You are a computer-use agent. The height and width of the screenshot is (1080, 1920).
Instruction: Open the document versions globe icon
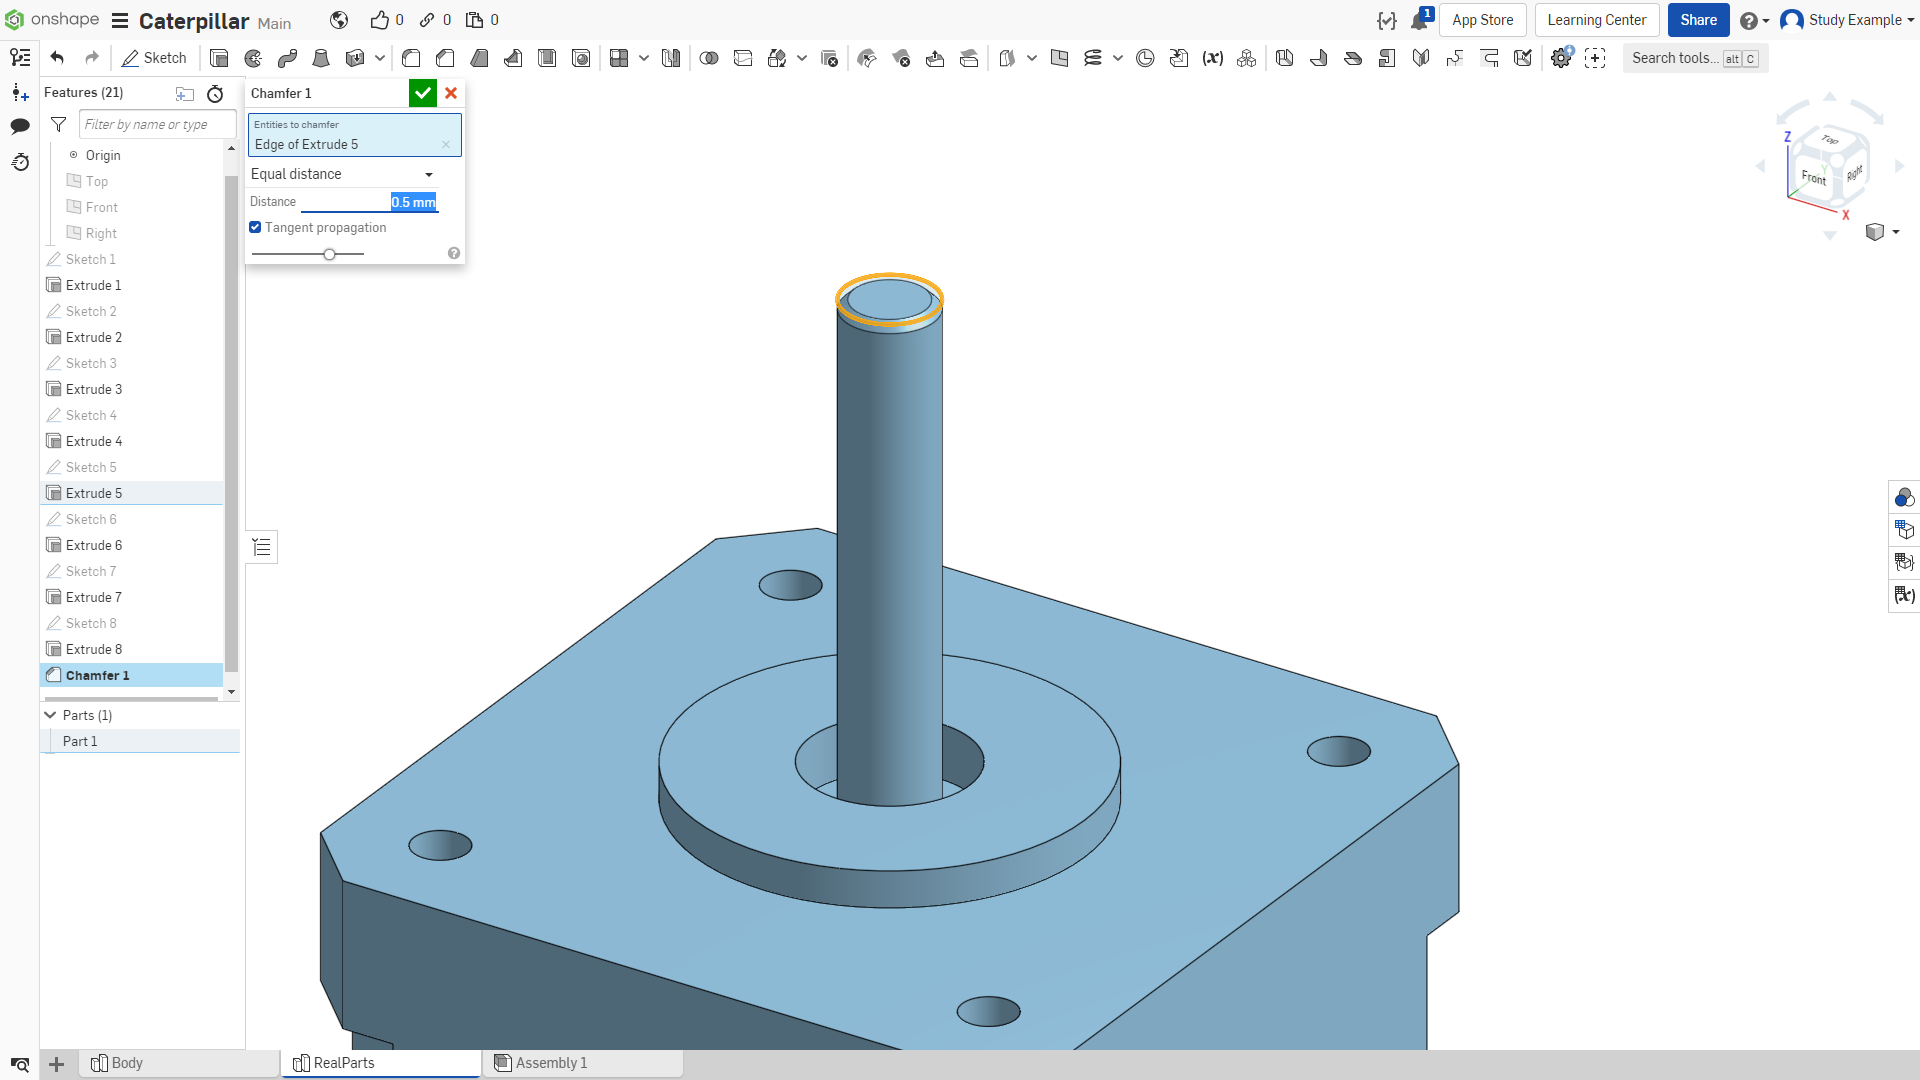(339, 20)
